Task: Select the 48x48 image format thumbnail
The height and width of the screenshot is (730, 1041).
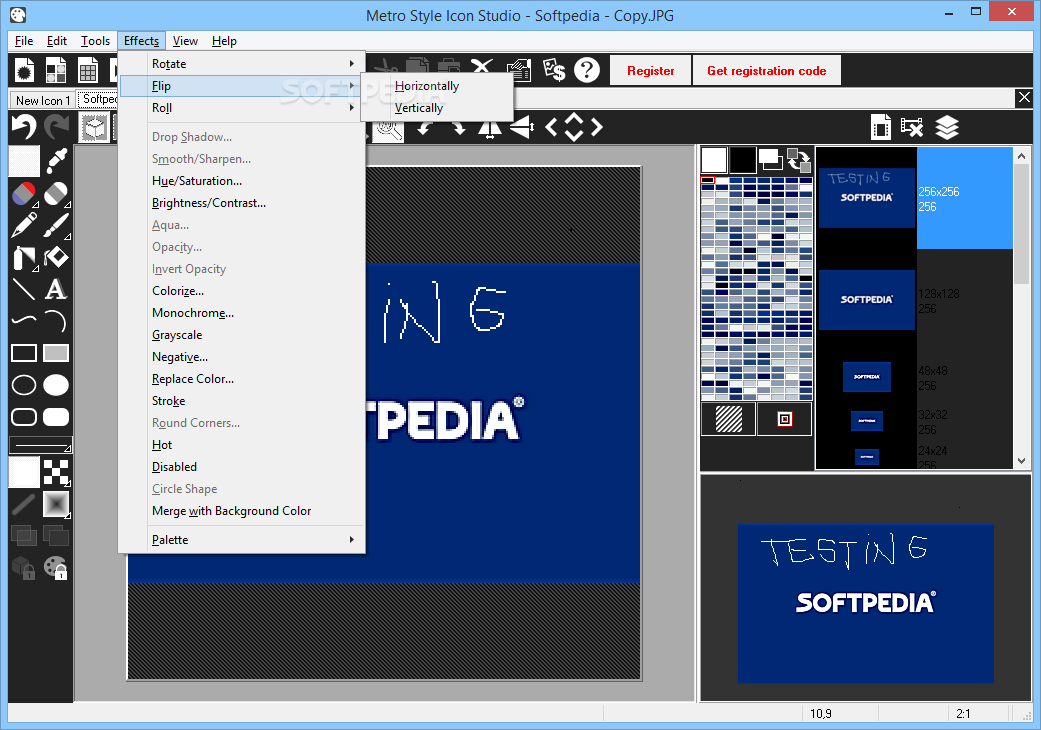Action: 866,376
